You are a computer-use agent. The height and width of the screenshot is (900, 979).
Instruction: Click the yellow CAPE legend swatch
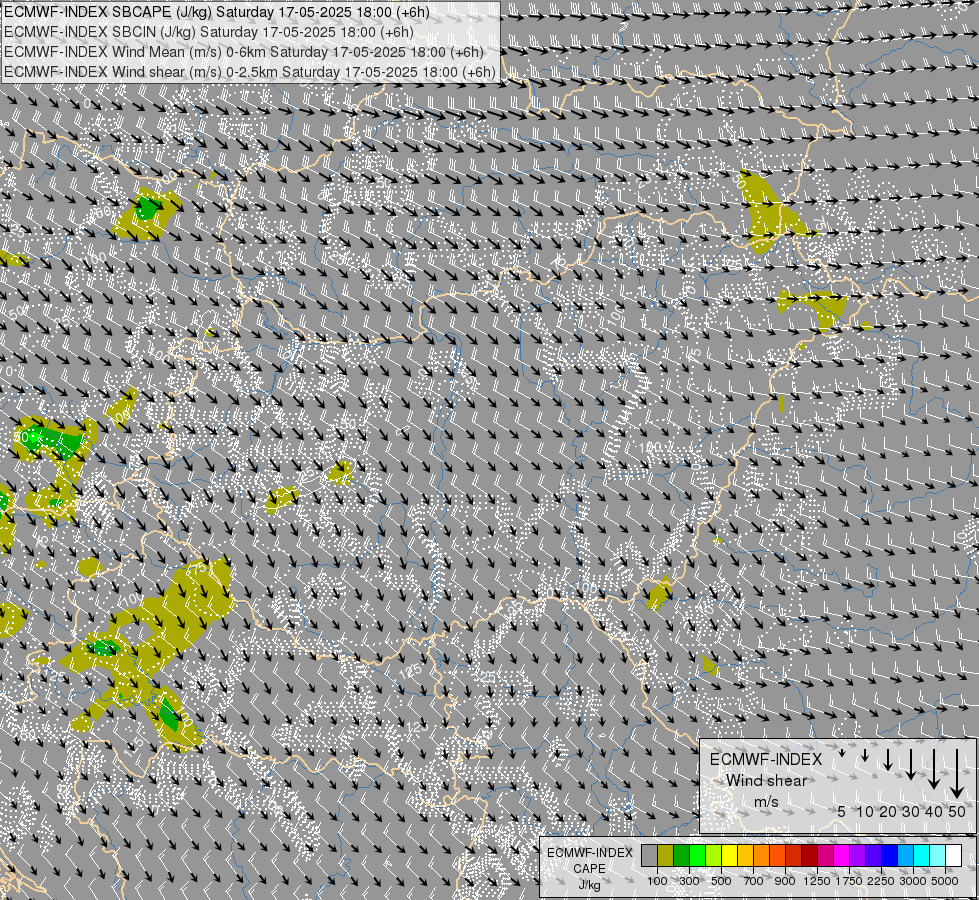[x=730, y=855]
